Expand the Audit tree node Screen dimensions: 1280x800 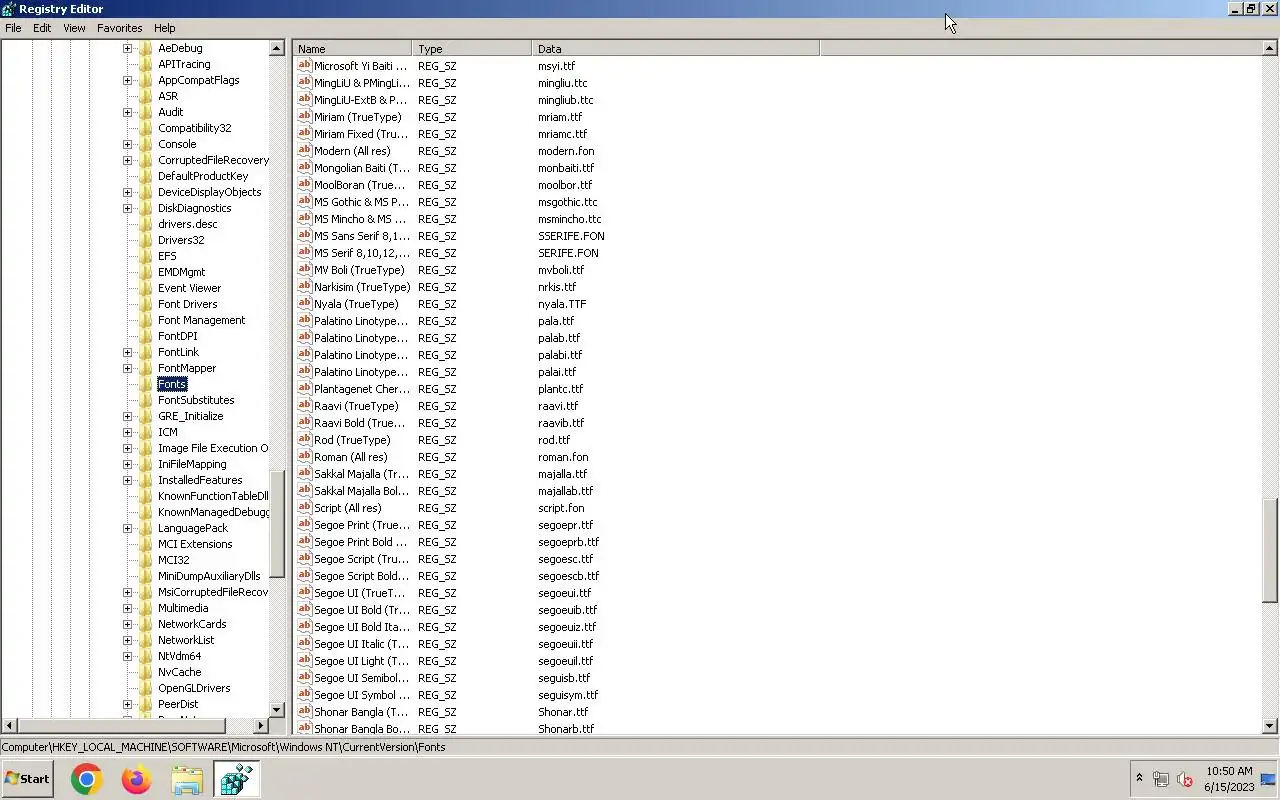point(127,112)
